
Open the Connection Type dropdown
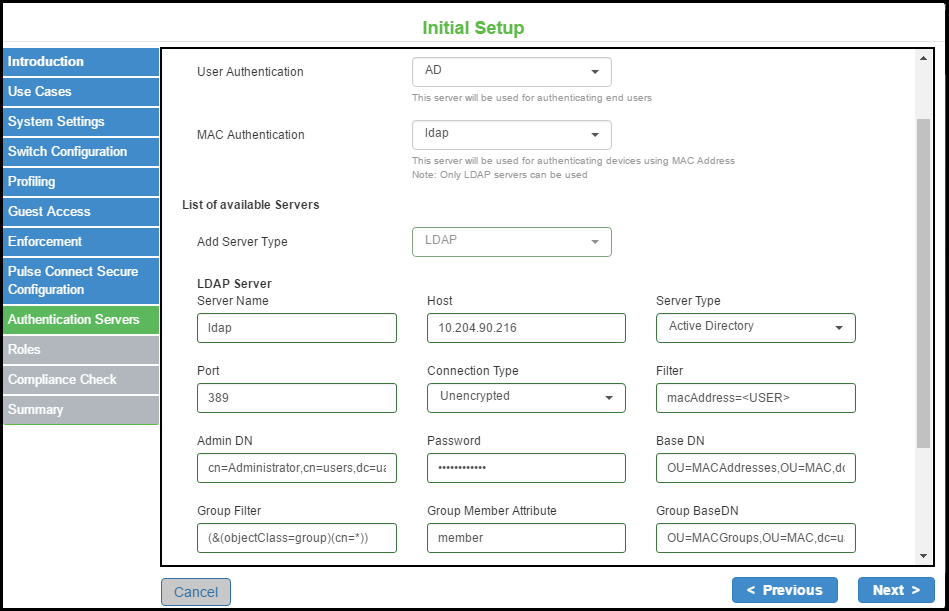526,397
